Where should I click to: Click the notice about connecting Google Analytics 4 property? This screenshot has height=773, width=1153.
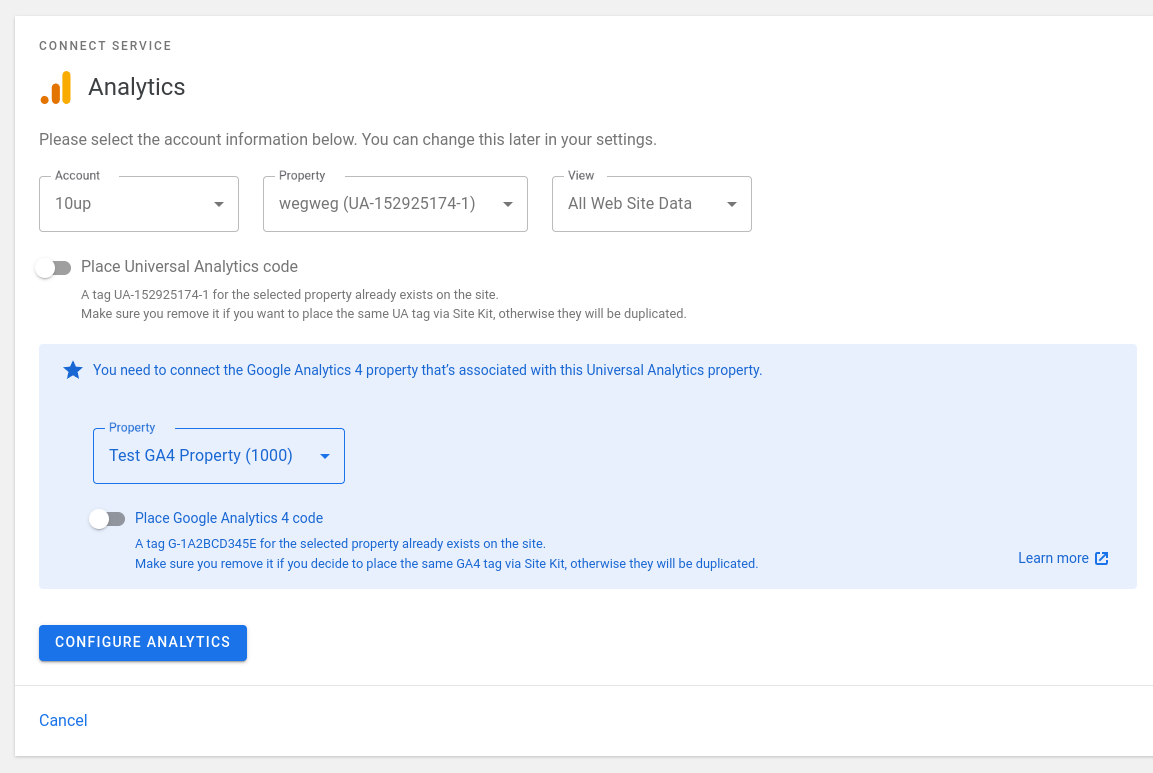[427, 370]
